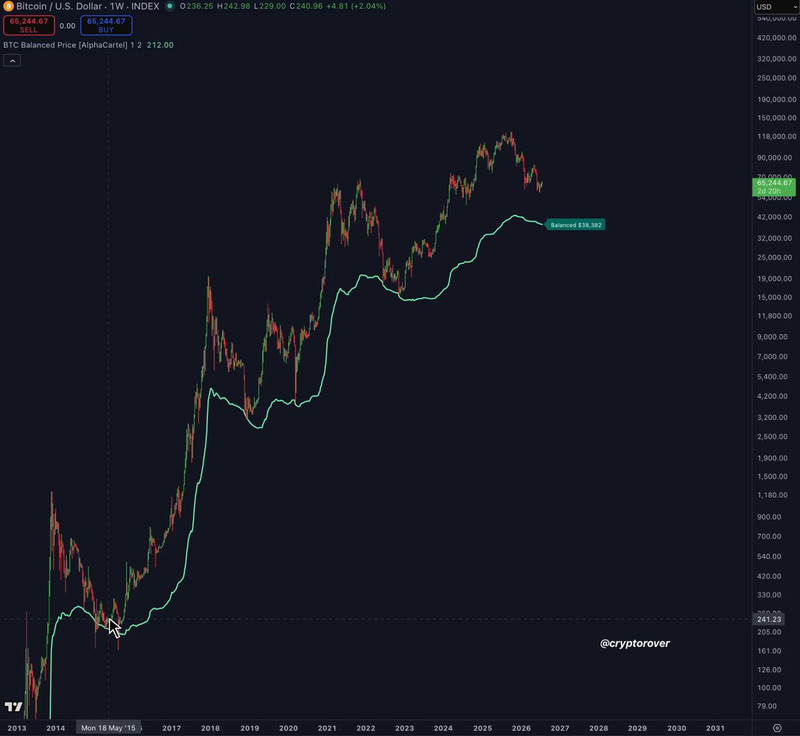Click the 2021 year on time axis
Screen dimensions: 800x736
[327, 728]
